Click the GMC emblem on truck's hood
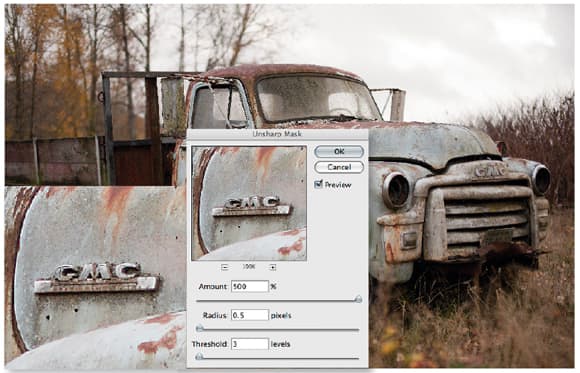Screen dimensions: 580x373 click(x=489, y=172)
